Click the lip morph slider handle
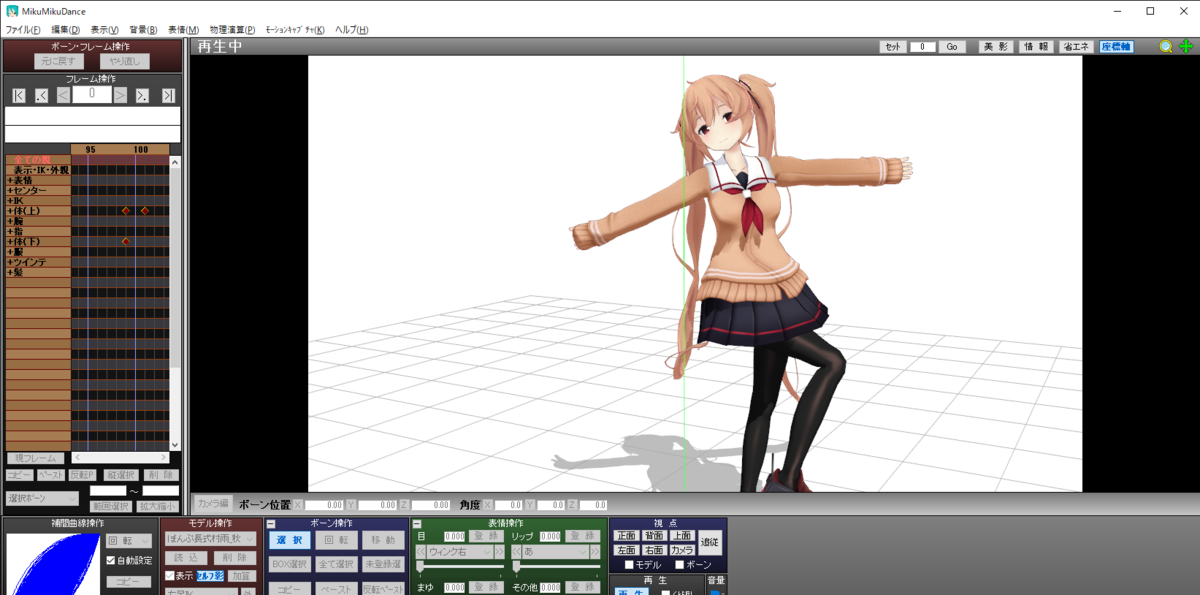Screen dimensions: 1200x595 coord(516,567)
